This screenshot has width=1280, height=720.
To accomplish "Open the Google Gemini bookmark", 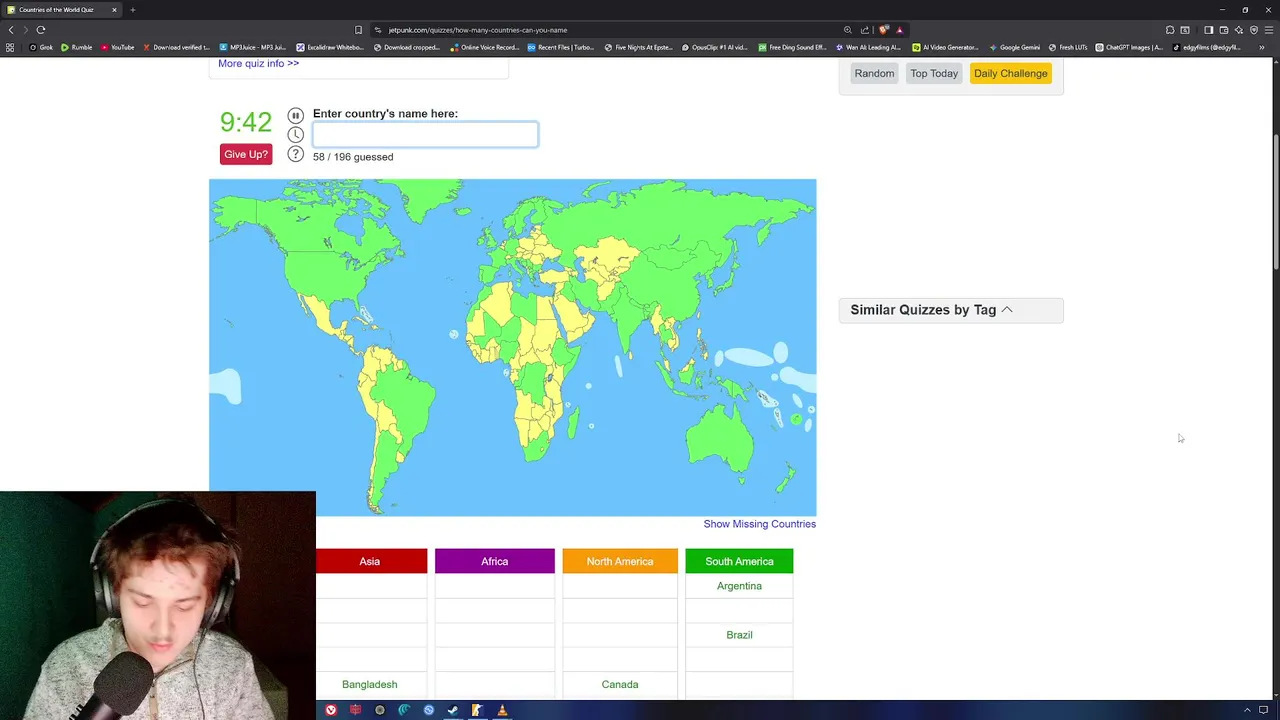I will tap(1014, 47).
